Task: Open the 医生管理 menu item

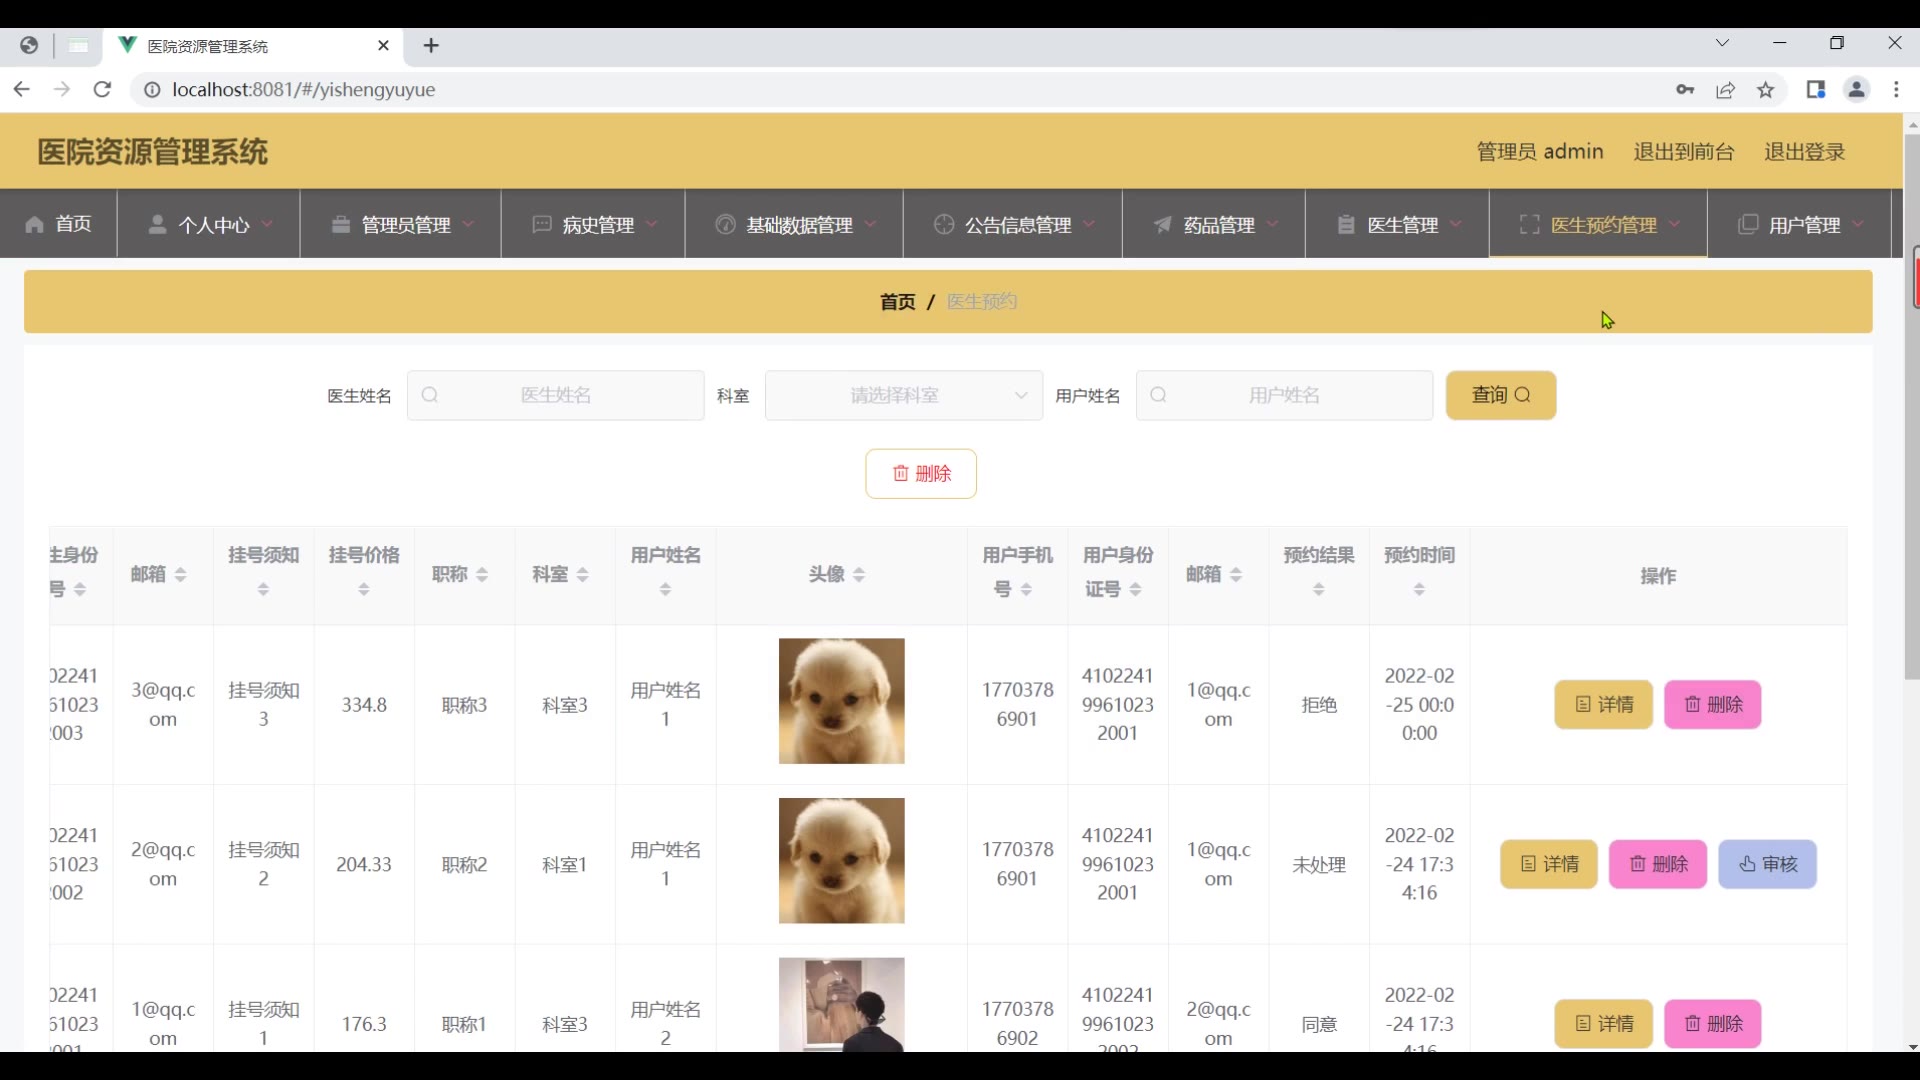Action: pyautogui.click(x=1402, y=225)
